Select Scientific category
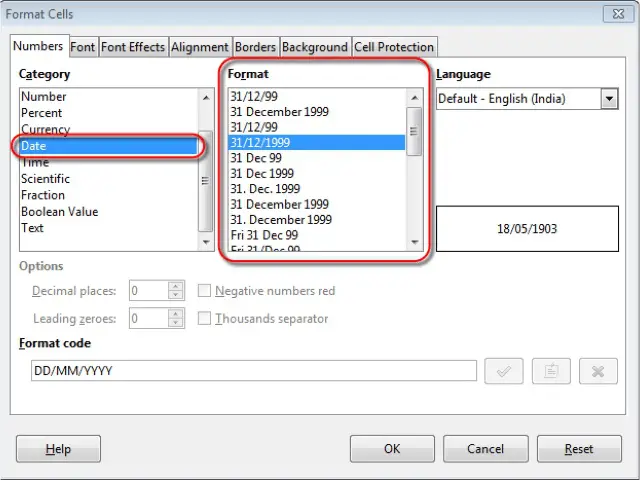Image resolution: width=640 pixels, height=480 pixels. (x=109, y=179)
